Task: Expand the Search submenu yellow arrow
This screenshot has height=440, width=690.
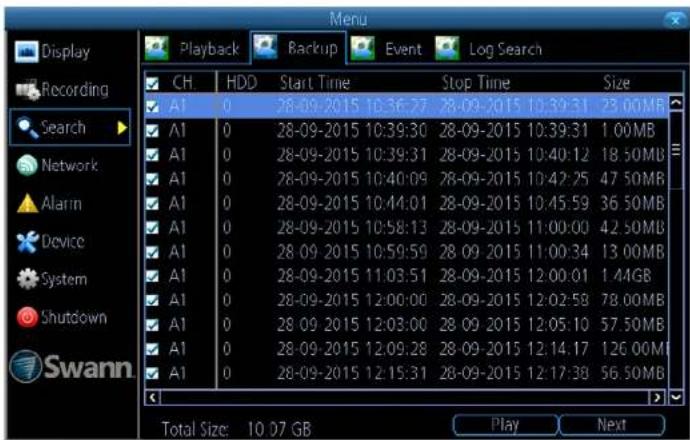Action: [122, 128]
